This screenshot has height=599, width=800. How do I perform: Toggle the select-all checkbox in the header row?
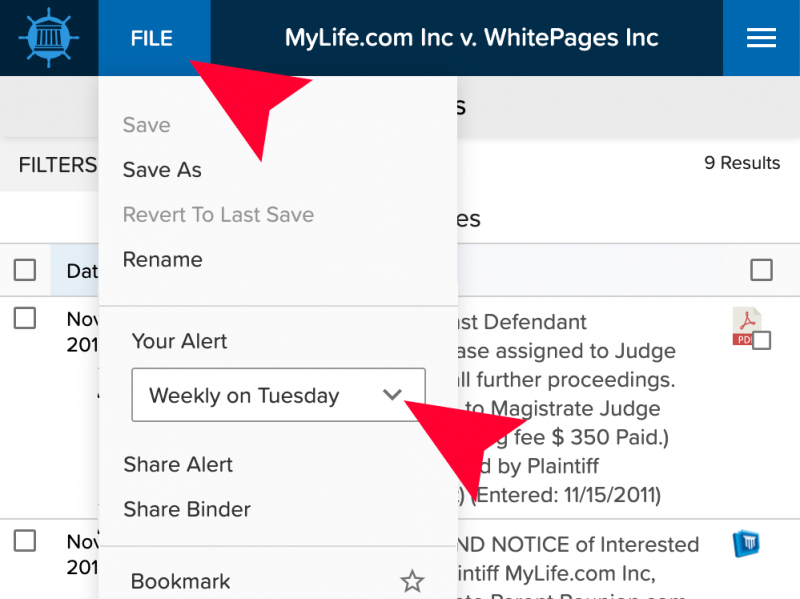tap(25, 270)
